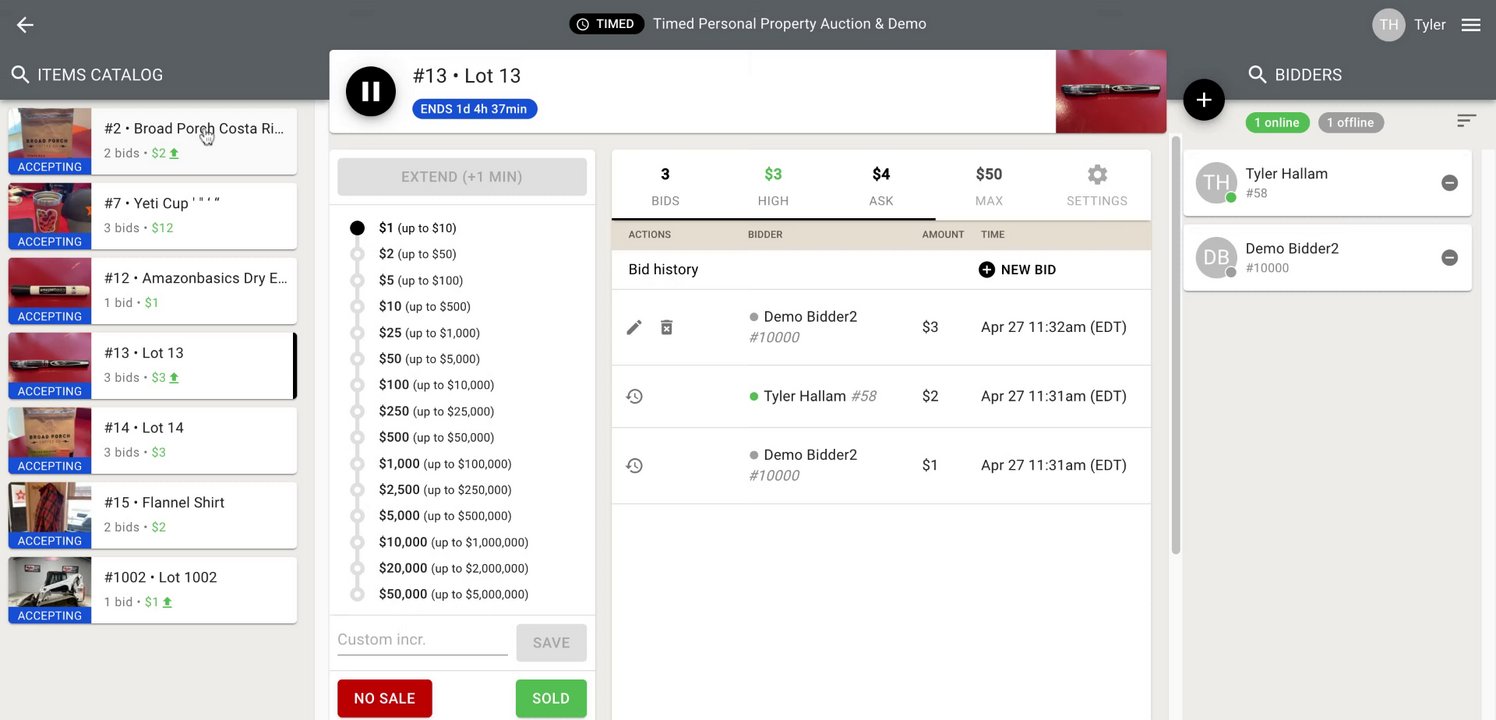Delete the $3 bid with the trash icon
The height and width of the screenshot is (720, 1496).
point(666,327)
